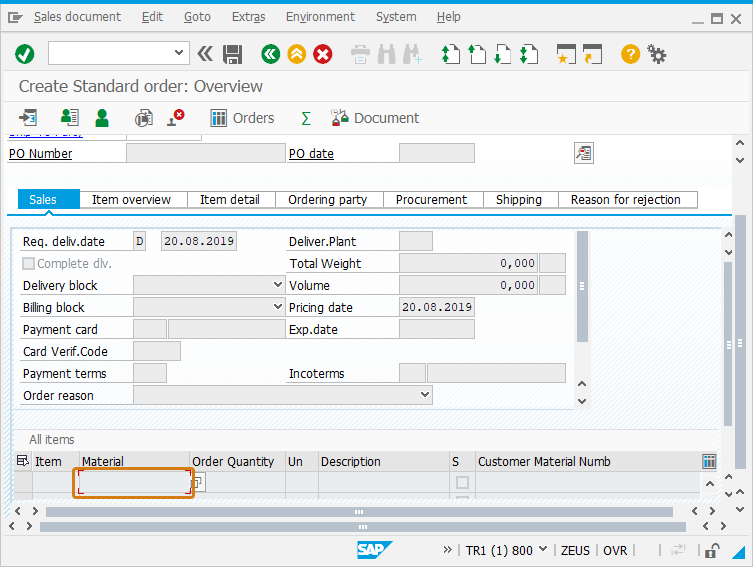The width and height of the screenshot is (753, 567).
Task: Expand the Billing block dropdown
Action: click(x=278, y=306)
